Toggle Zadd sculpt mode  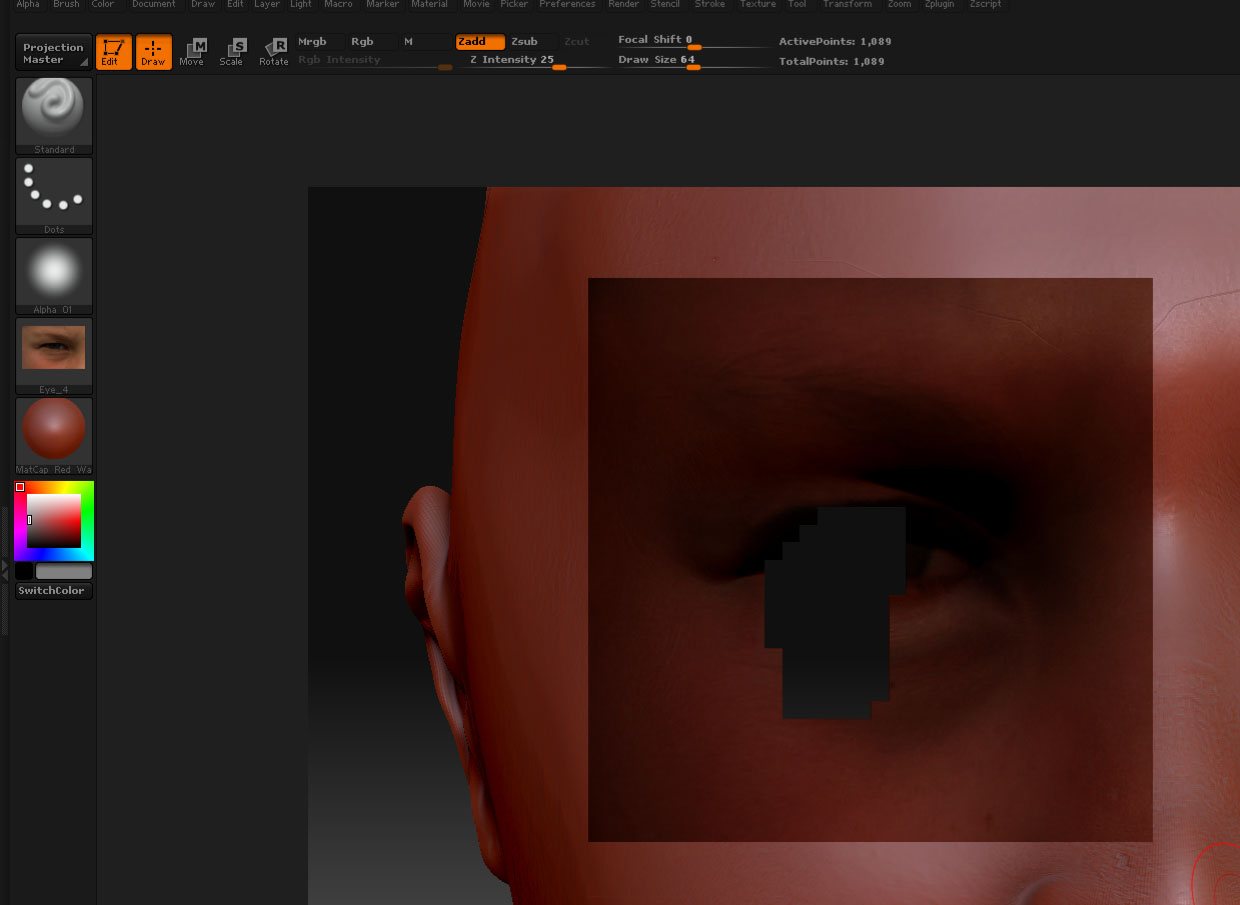click(480, 42)
